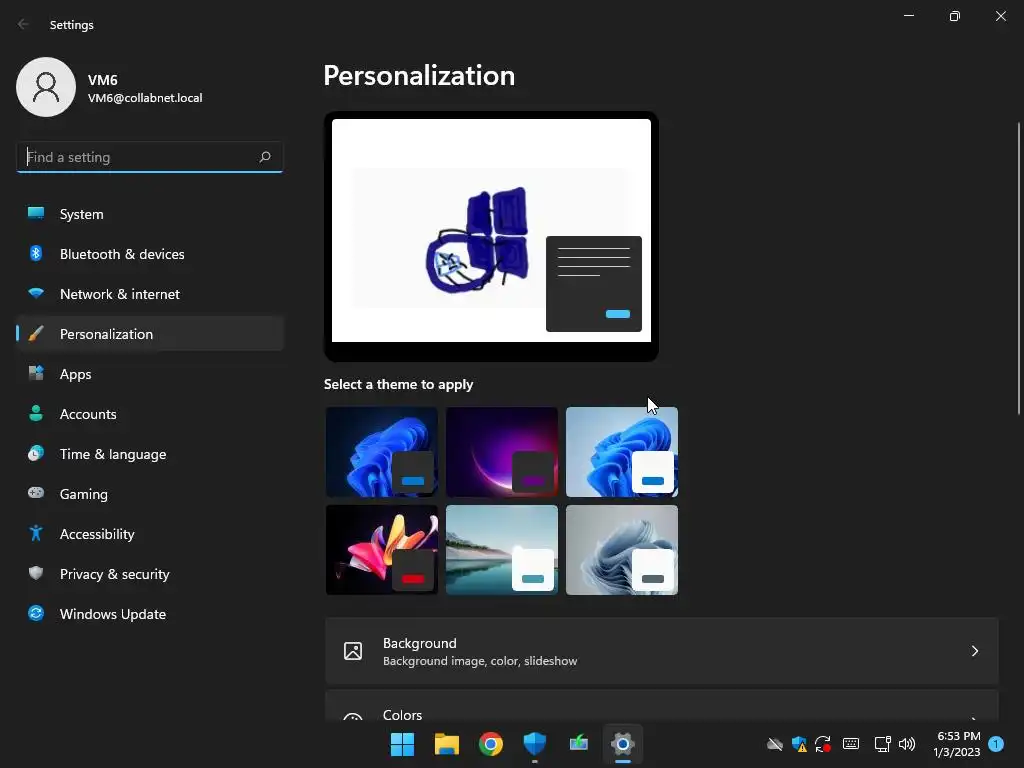
Task: Apply the Windows dark blue bloom theme
Action: [x=382, y=452]
